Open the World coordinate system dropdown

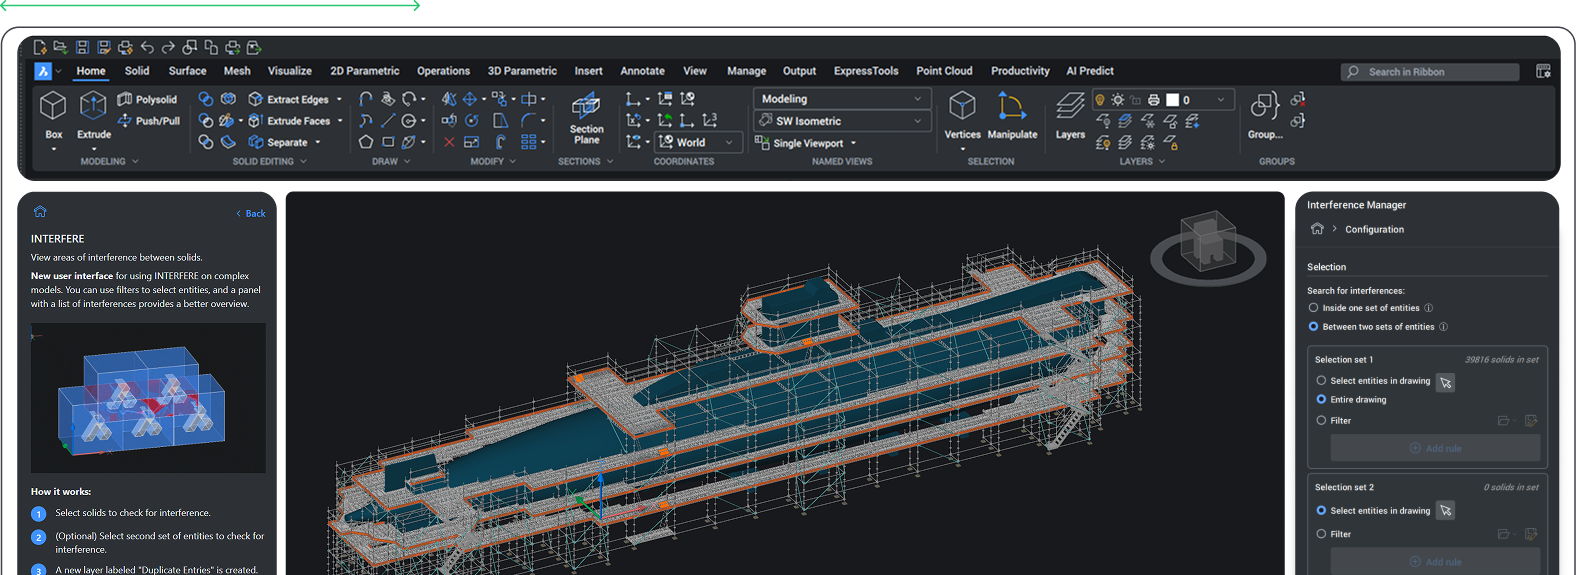pos(698,142)
